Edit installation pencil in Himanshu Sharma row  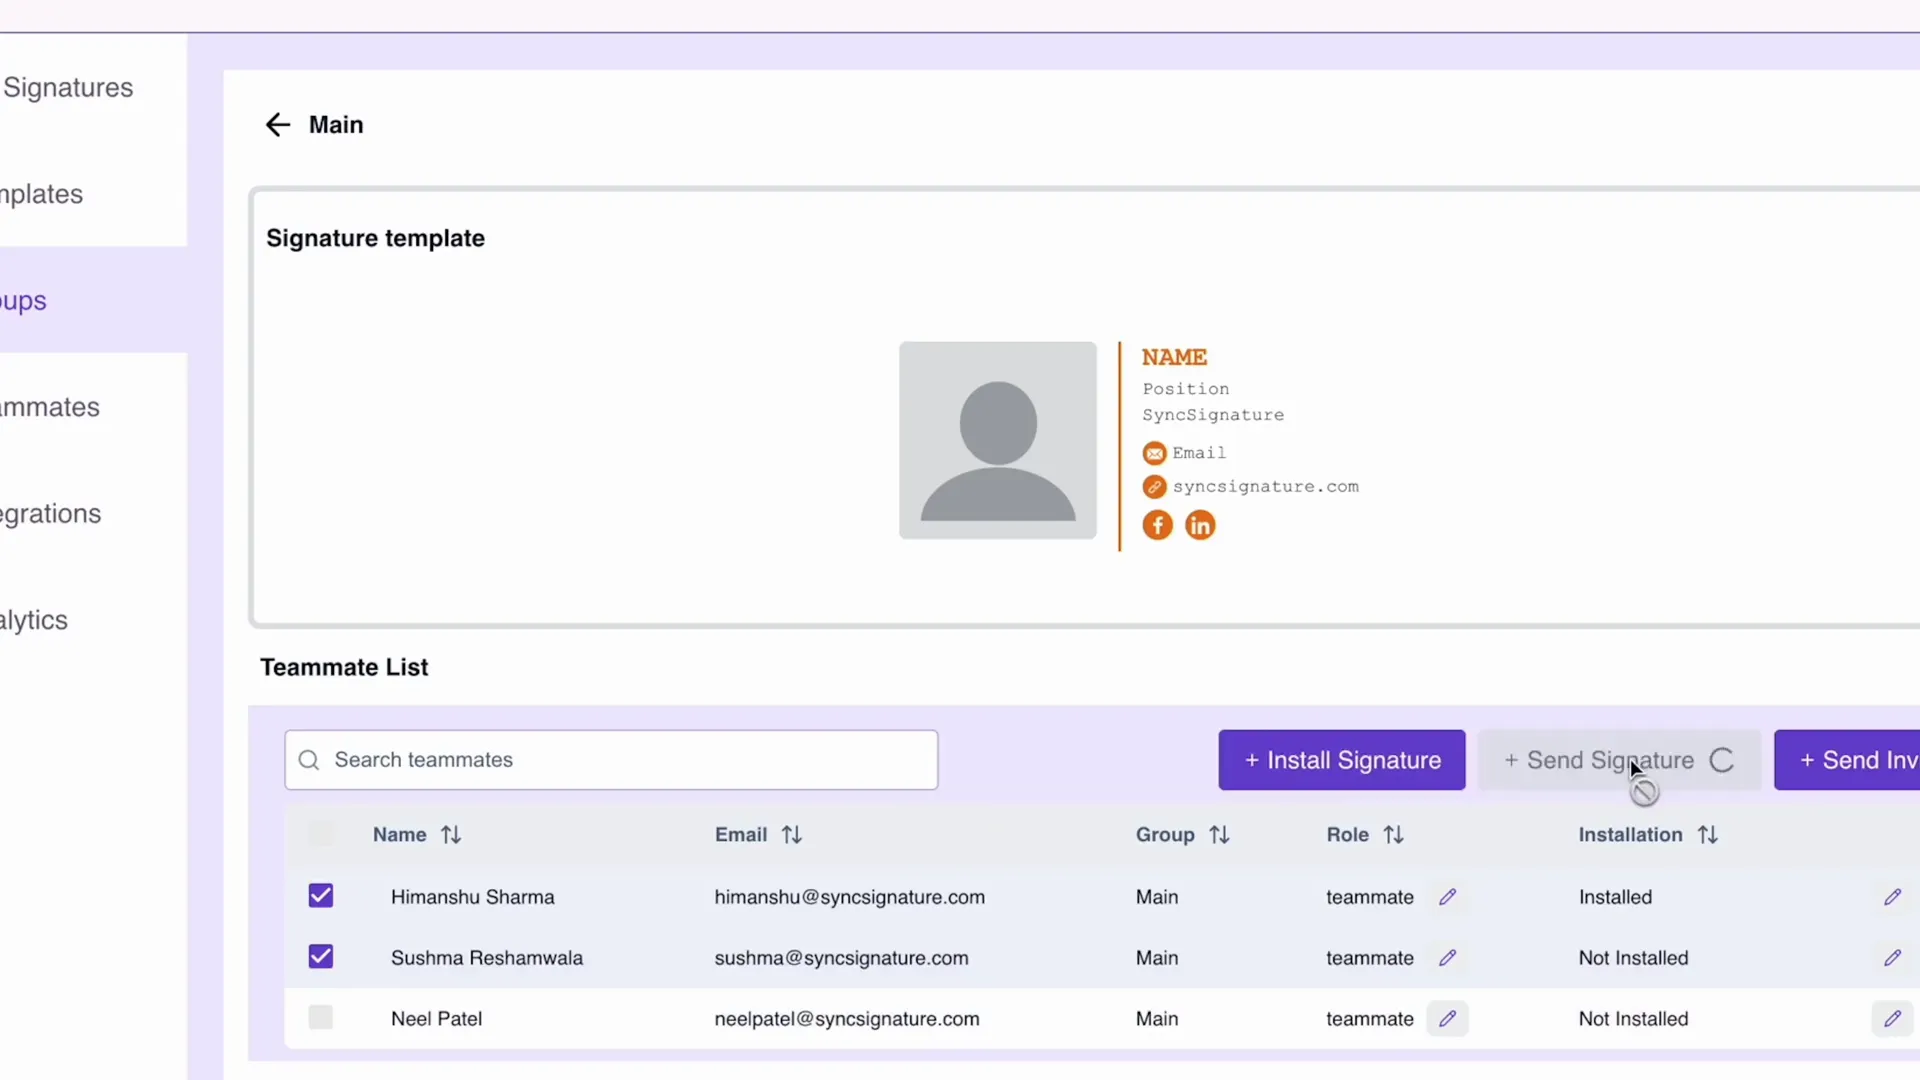pos(1892,897)
